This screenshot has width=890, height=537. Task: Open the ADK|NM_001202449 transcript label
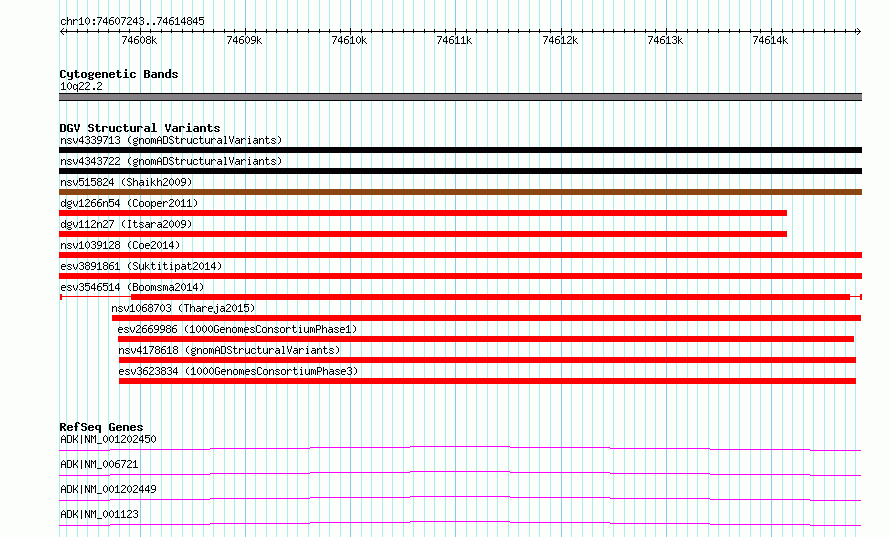(108, 489)
